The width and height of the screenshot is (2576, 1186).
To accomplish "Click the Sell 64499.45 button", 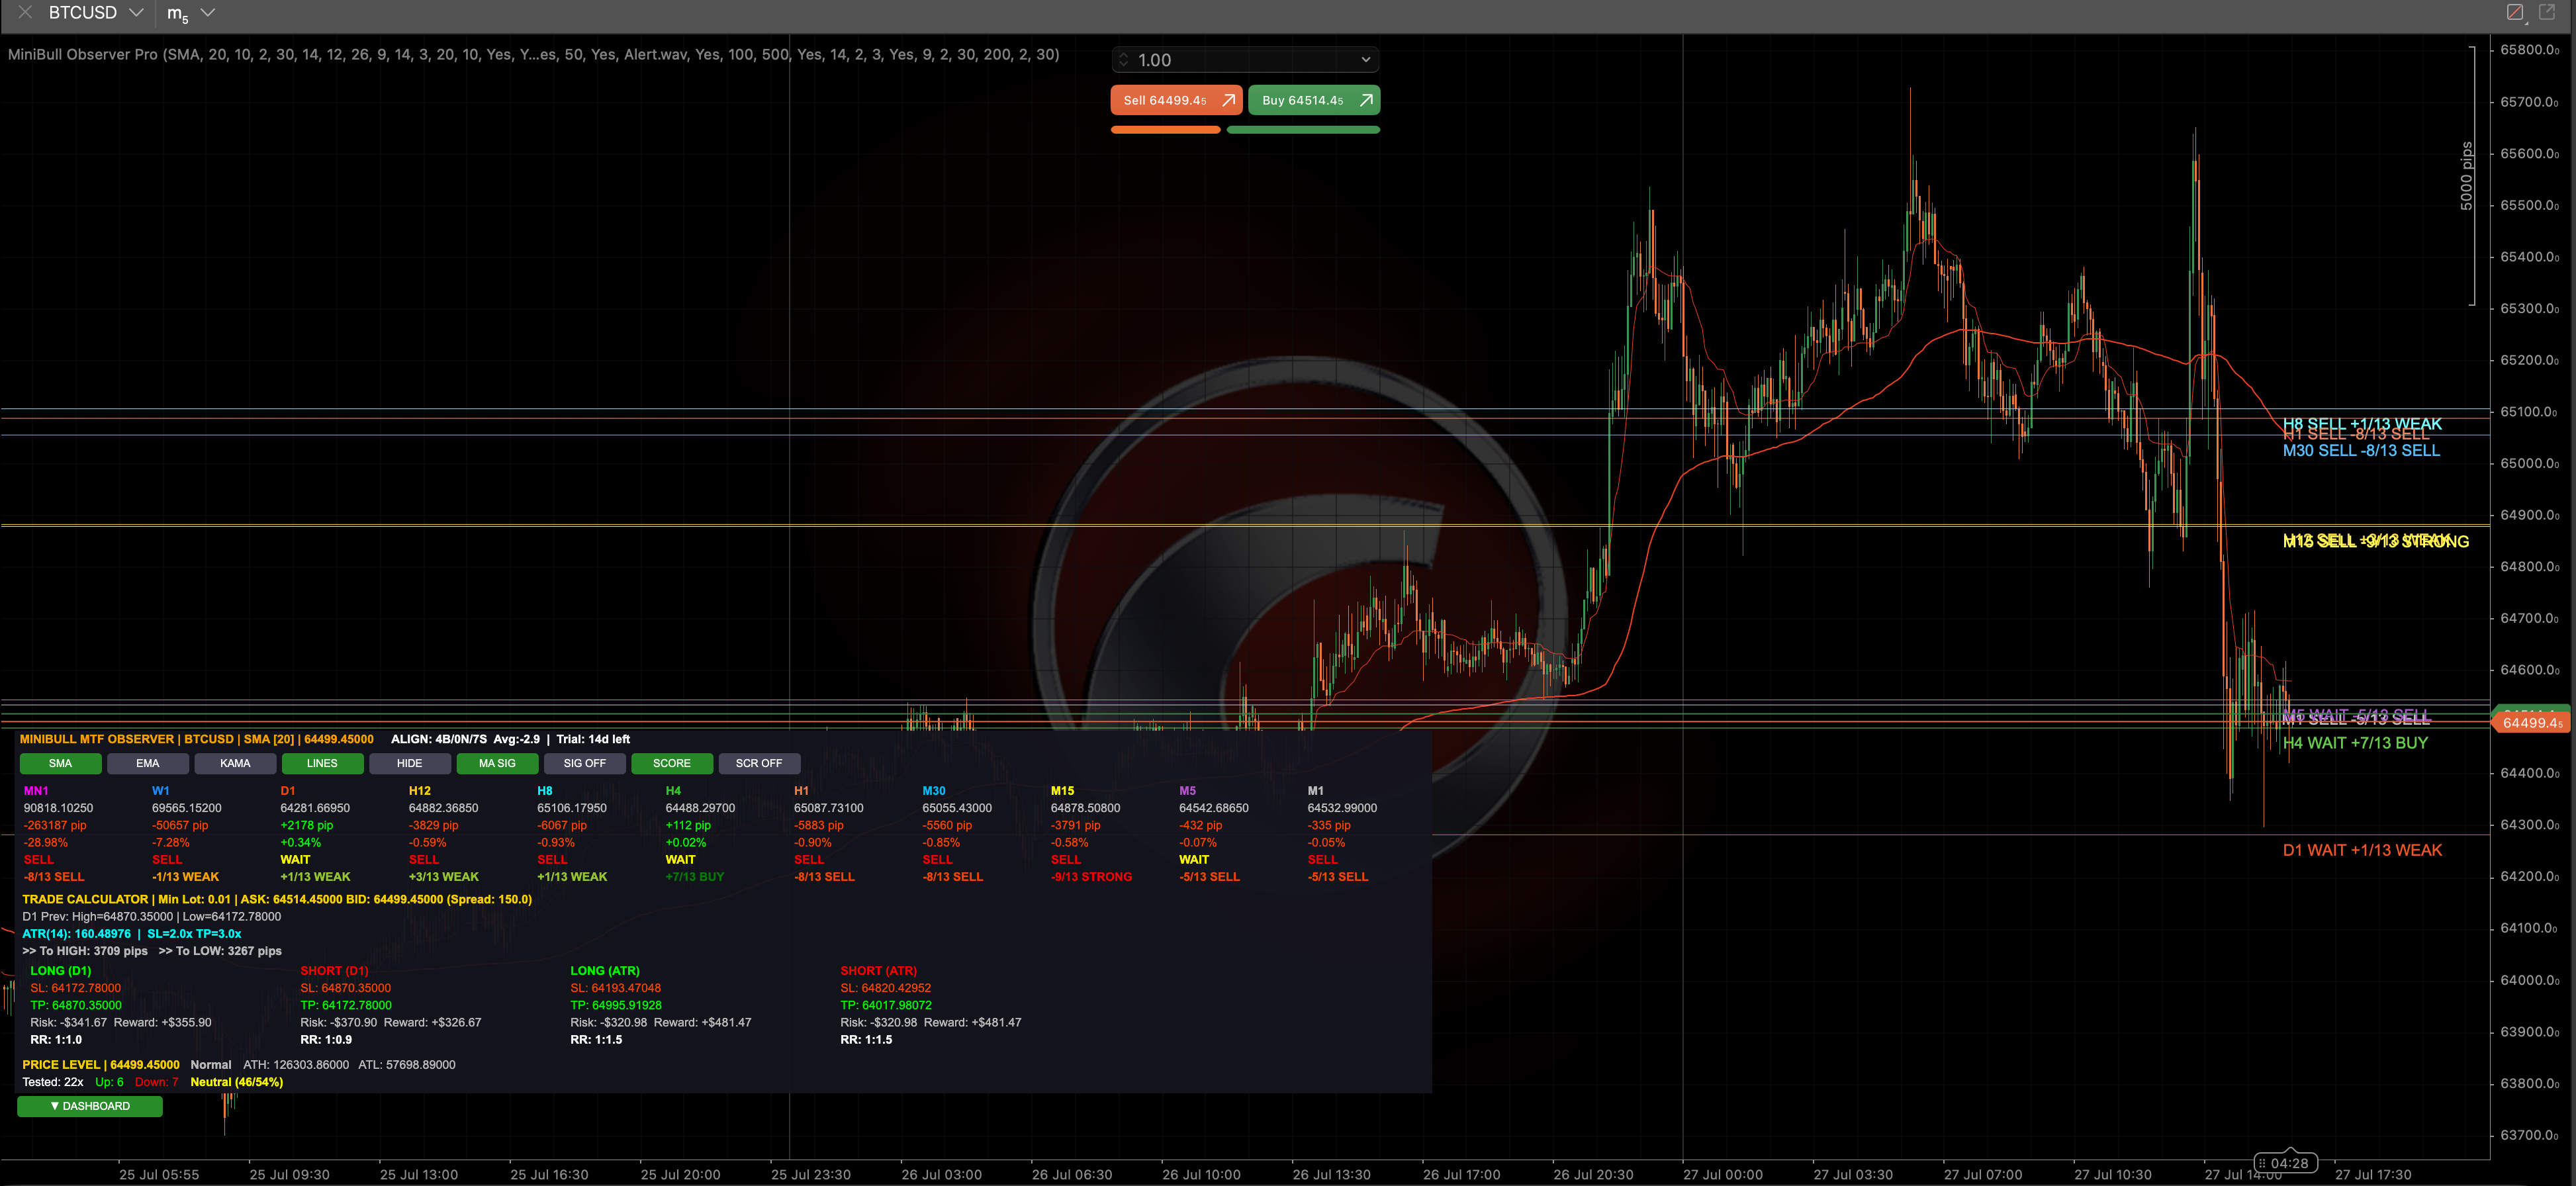I will pos(1176,100).
